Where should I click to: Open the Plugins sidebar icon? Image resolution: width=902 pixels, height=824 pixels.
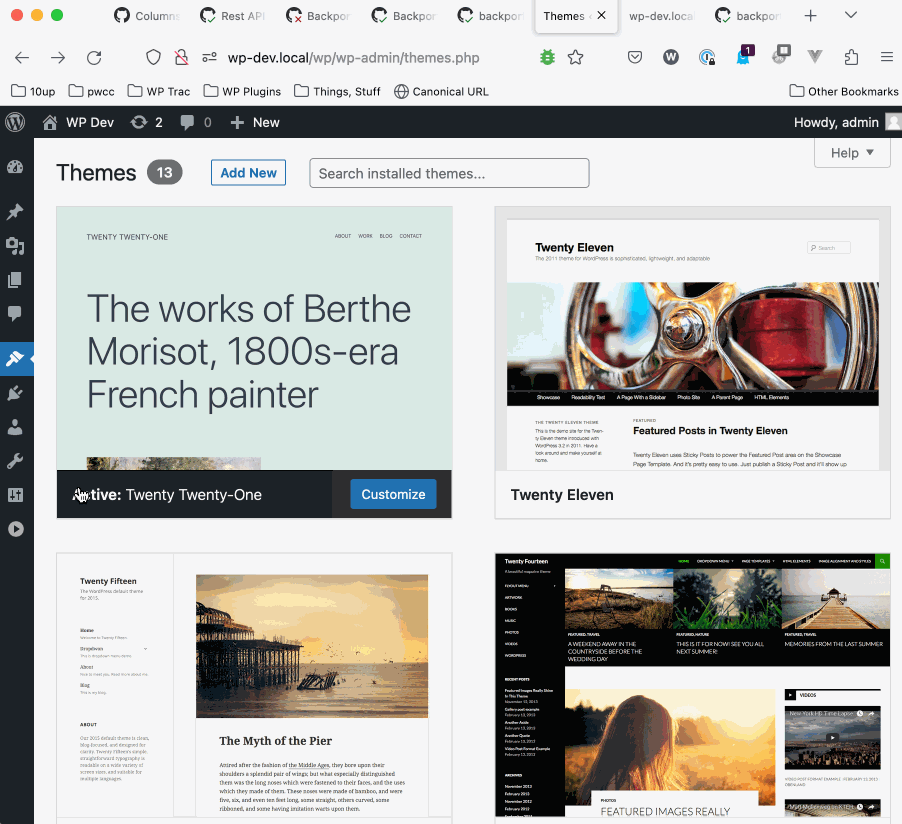click(x=16, y=393)
